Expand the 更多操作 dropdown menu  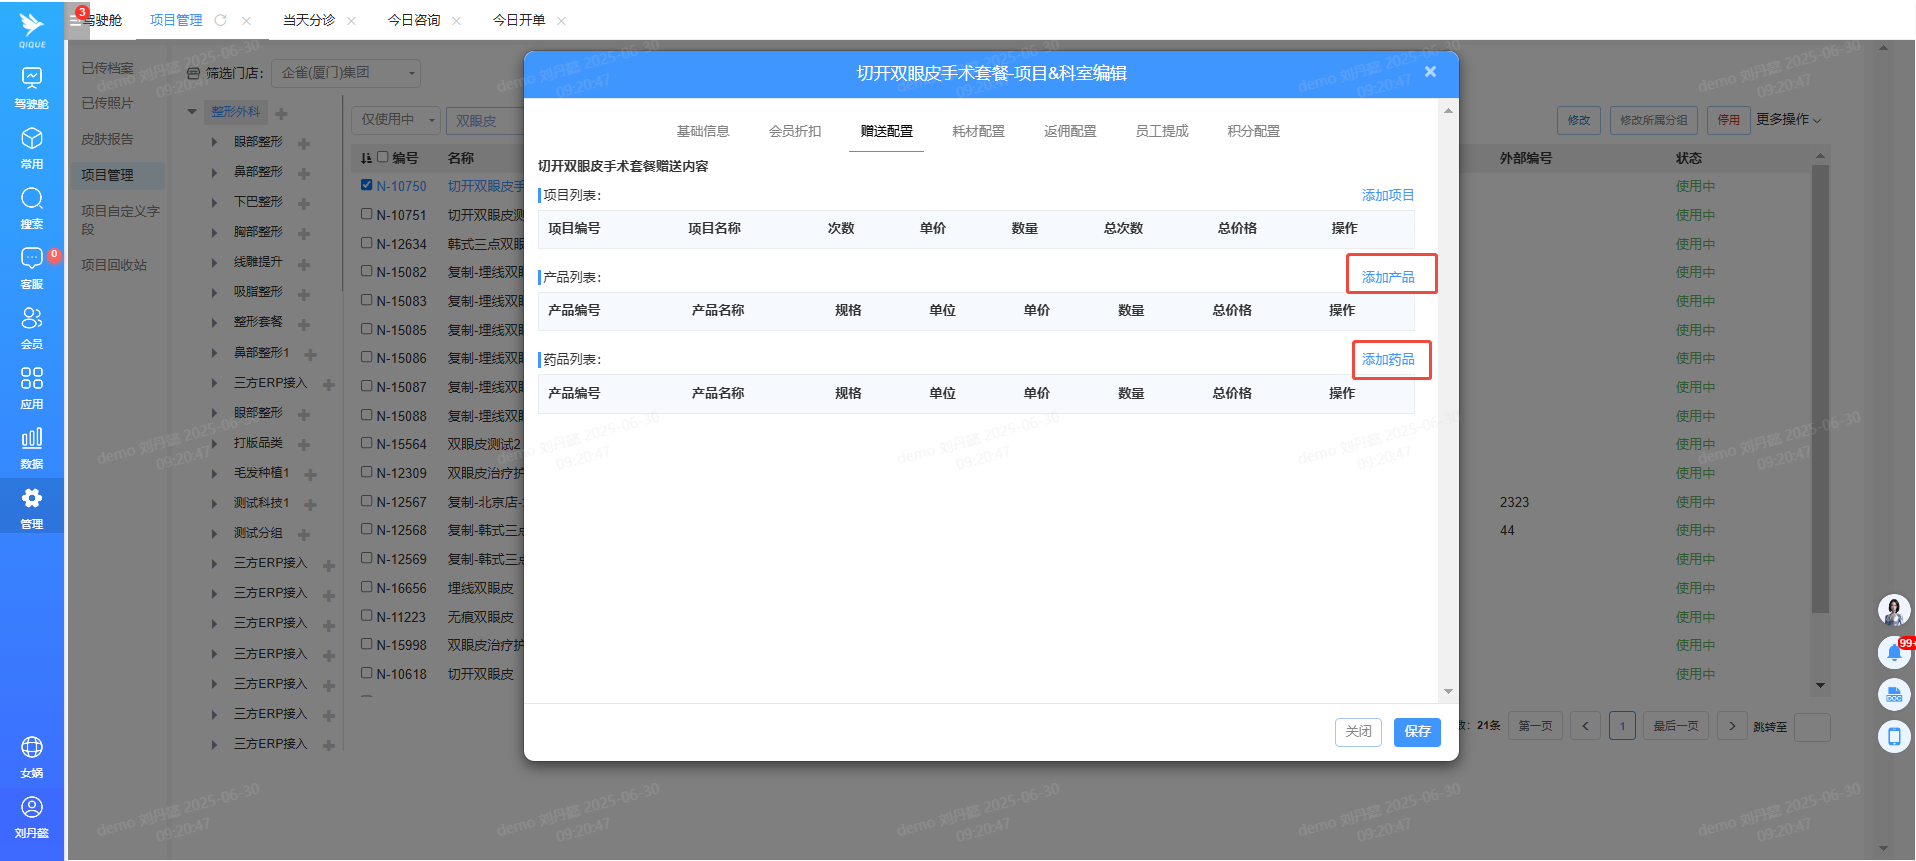point(1788,120)
